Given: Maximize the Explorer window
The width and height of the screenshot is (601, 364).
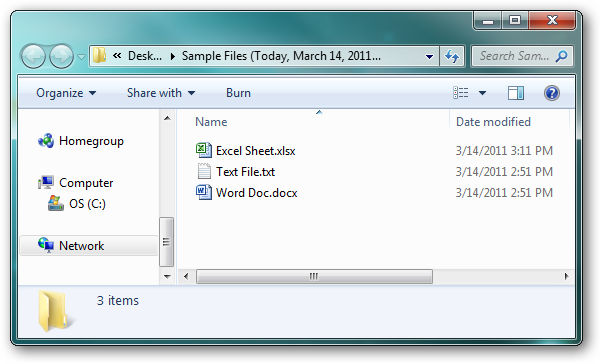Looking at the screenshot, I should click(x=515, y=21).
